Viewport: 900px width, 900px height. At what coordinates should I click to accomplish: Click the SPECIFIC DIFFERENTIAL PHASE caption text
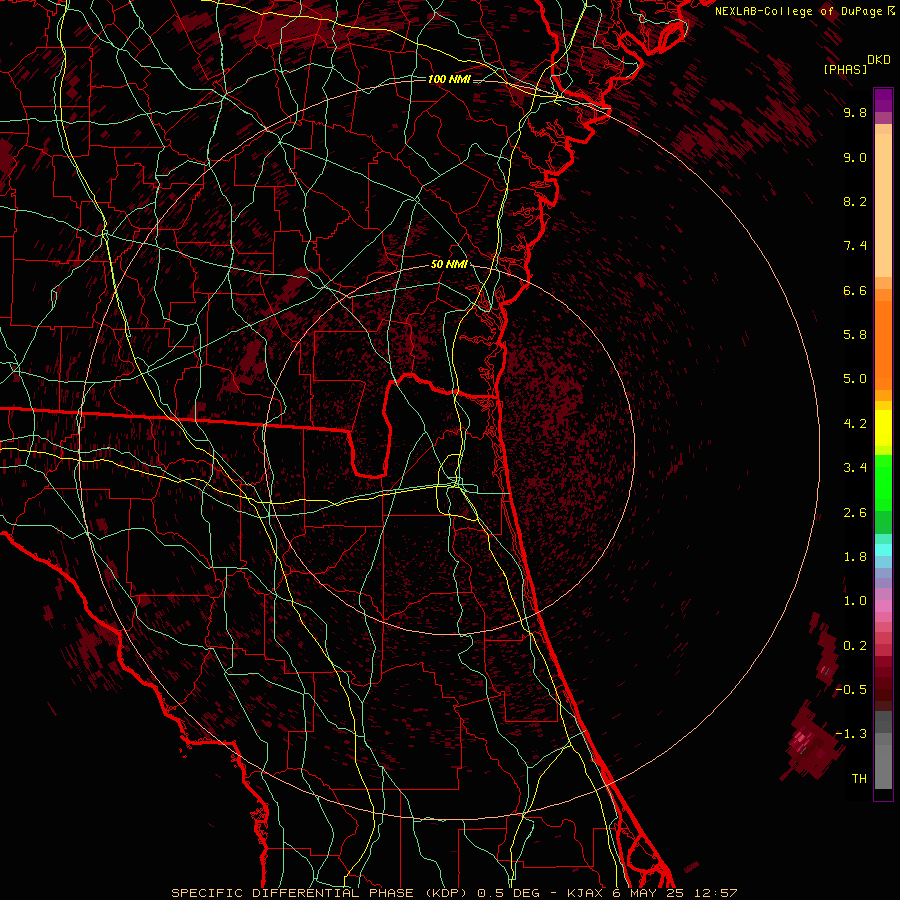[292, 893]
